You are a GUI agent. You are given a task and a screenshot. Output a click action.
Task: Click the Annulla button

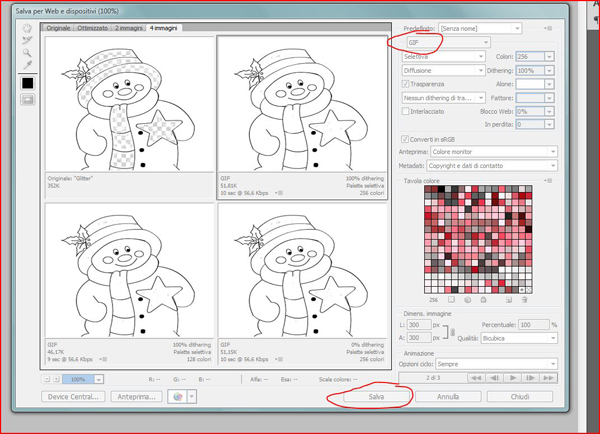click(x=448, y=397)
